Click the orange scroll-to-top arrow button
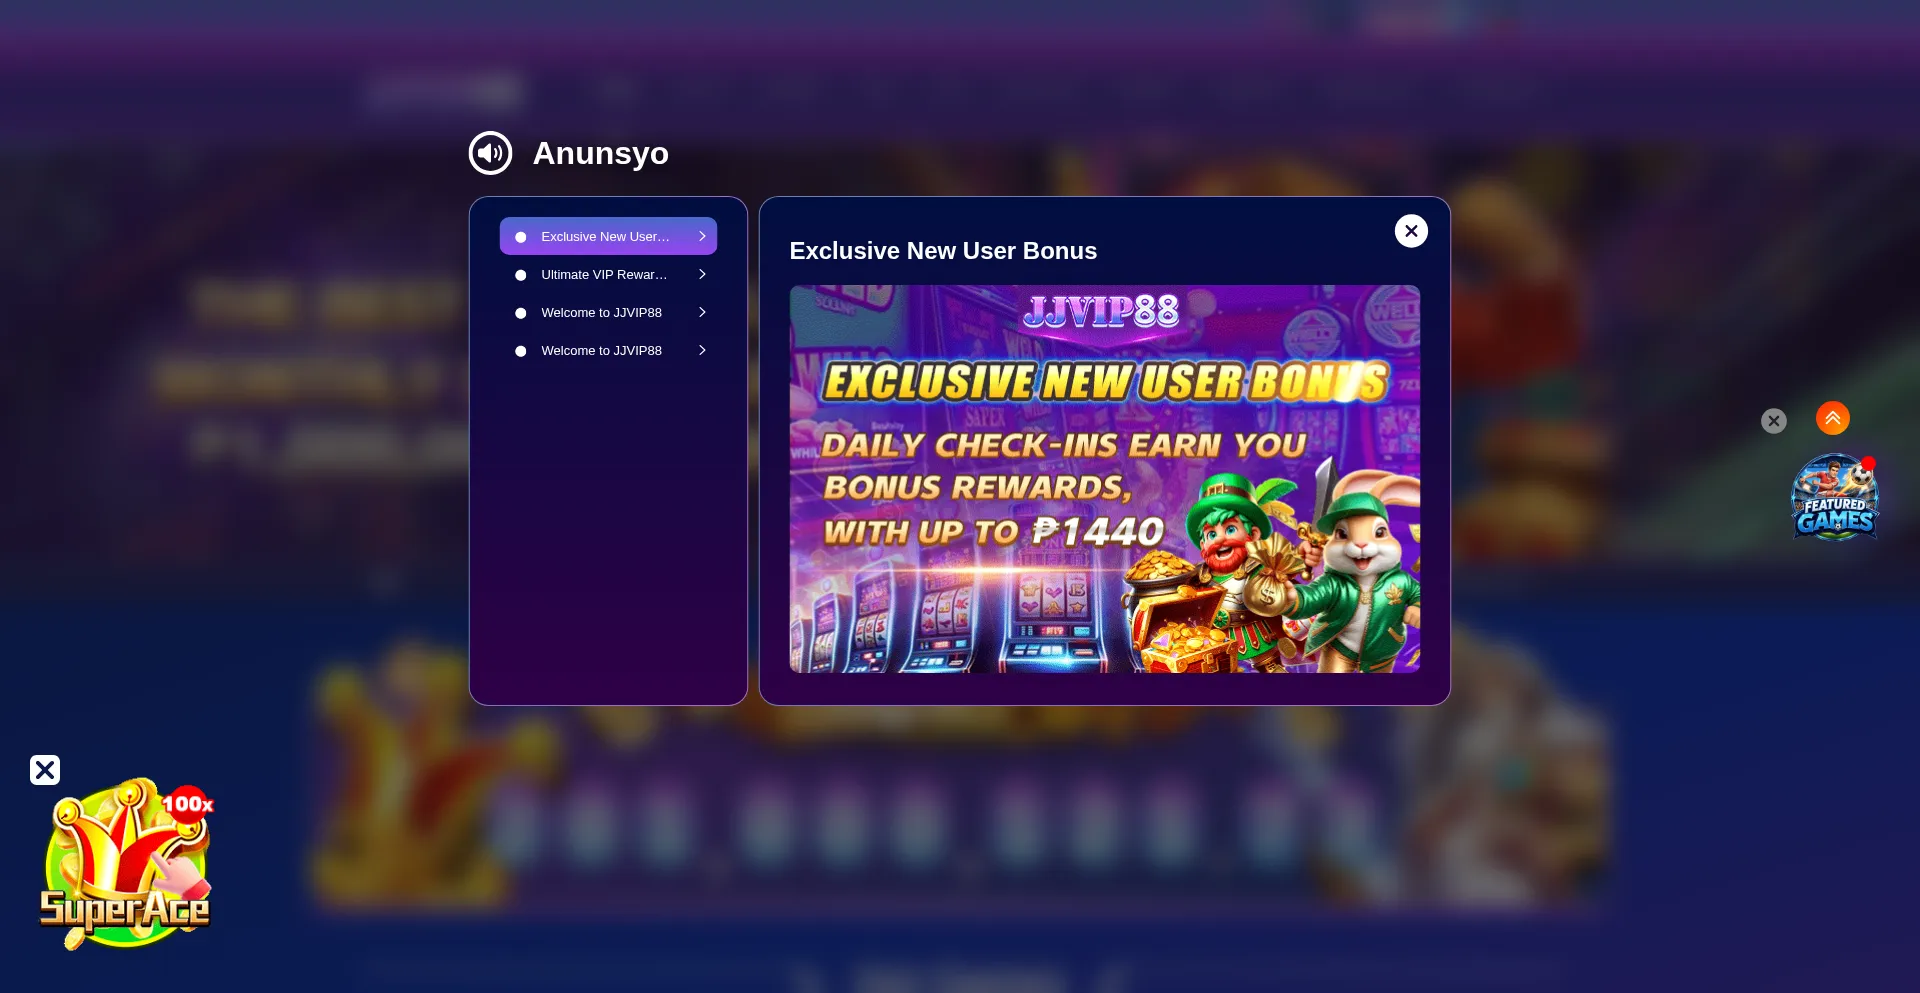This screenshot has width=1920, height=993. coord(1833,418)
